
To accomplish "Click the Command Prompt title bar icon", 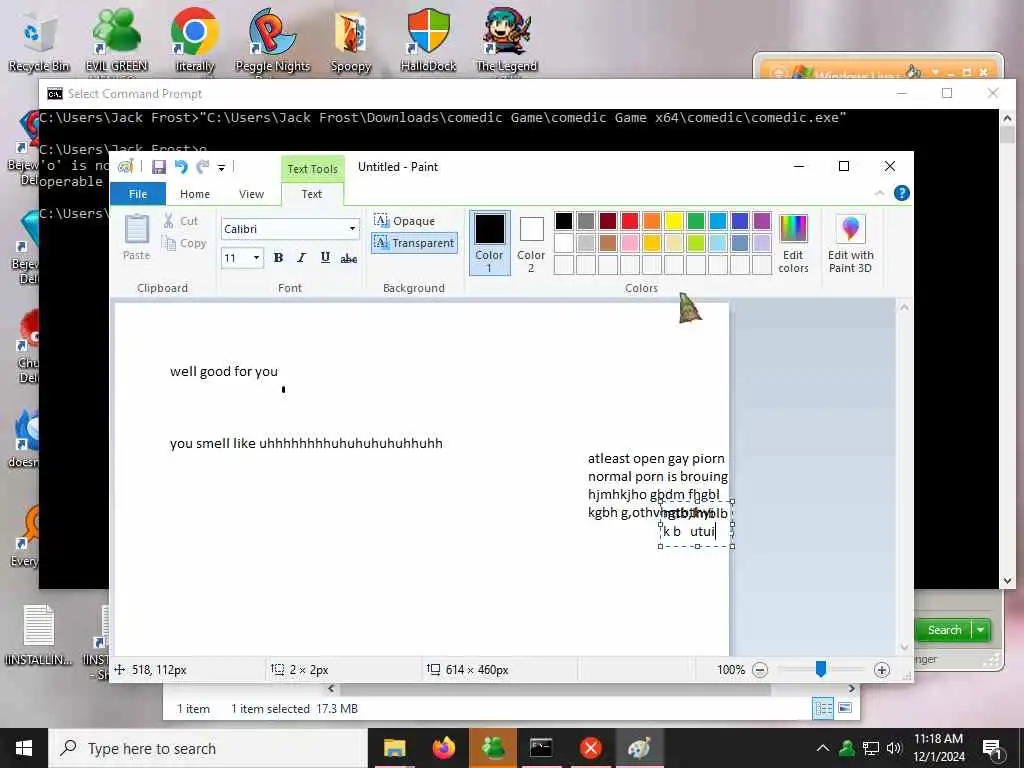I will tap(55, 94).
